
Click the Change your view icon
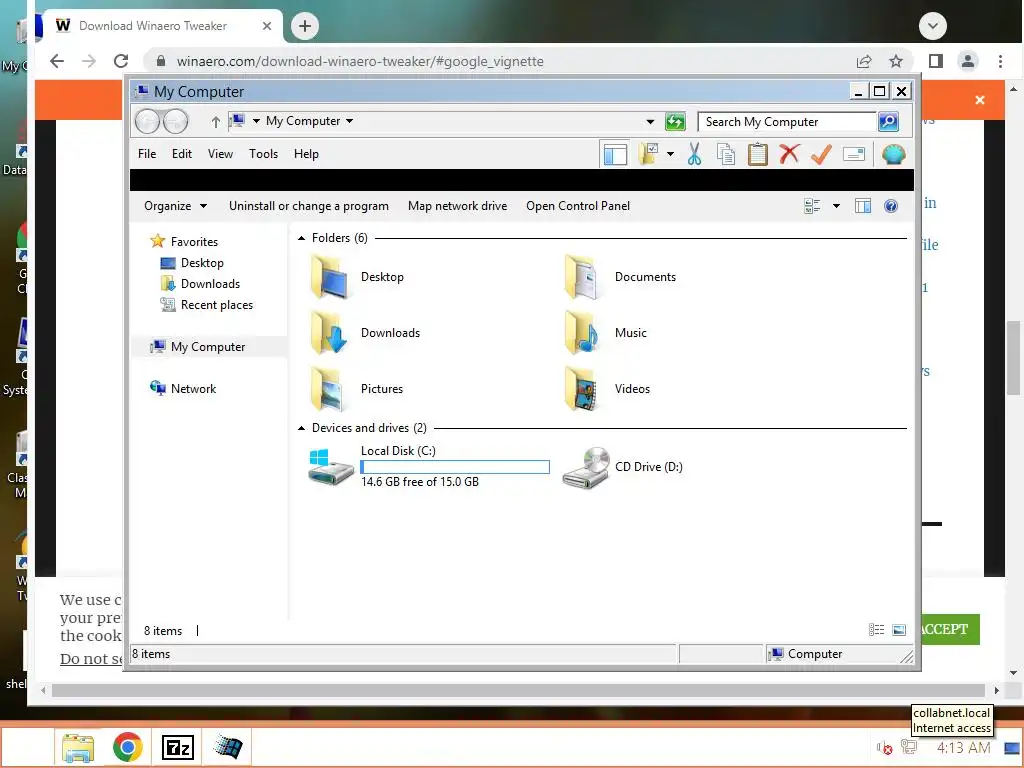[x=812, y=206]
